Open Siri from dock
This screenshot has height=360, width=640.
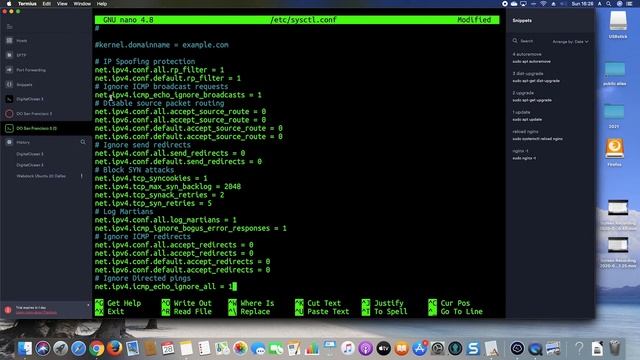(x=42, y=348)
